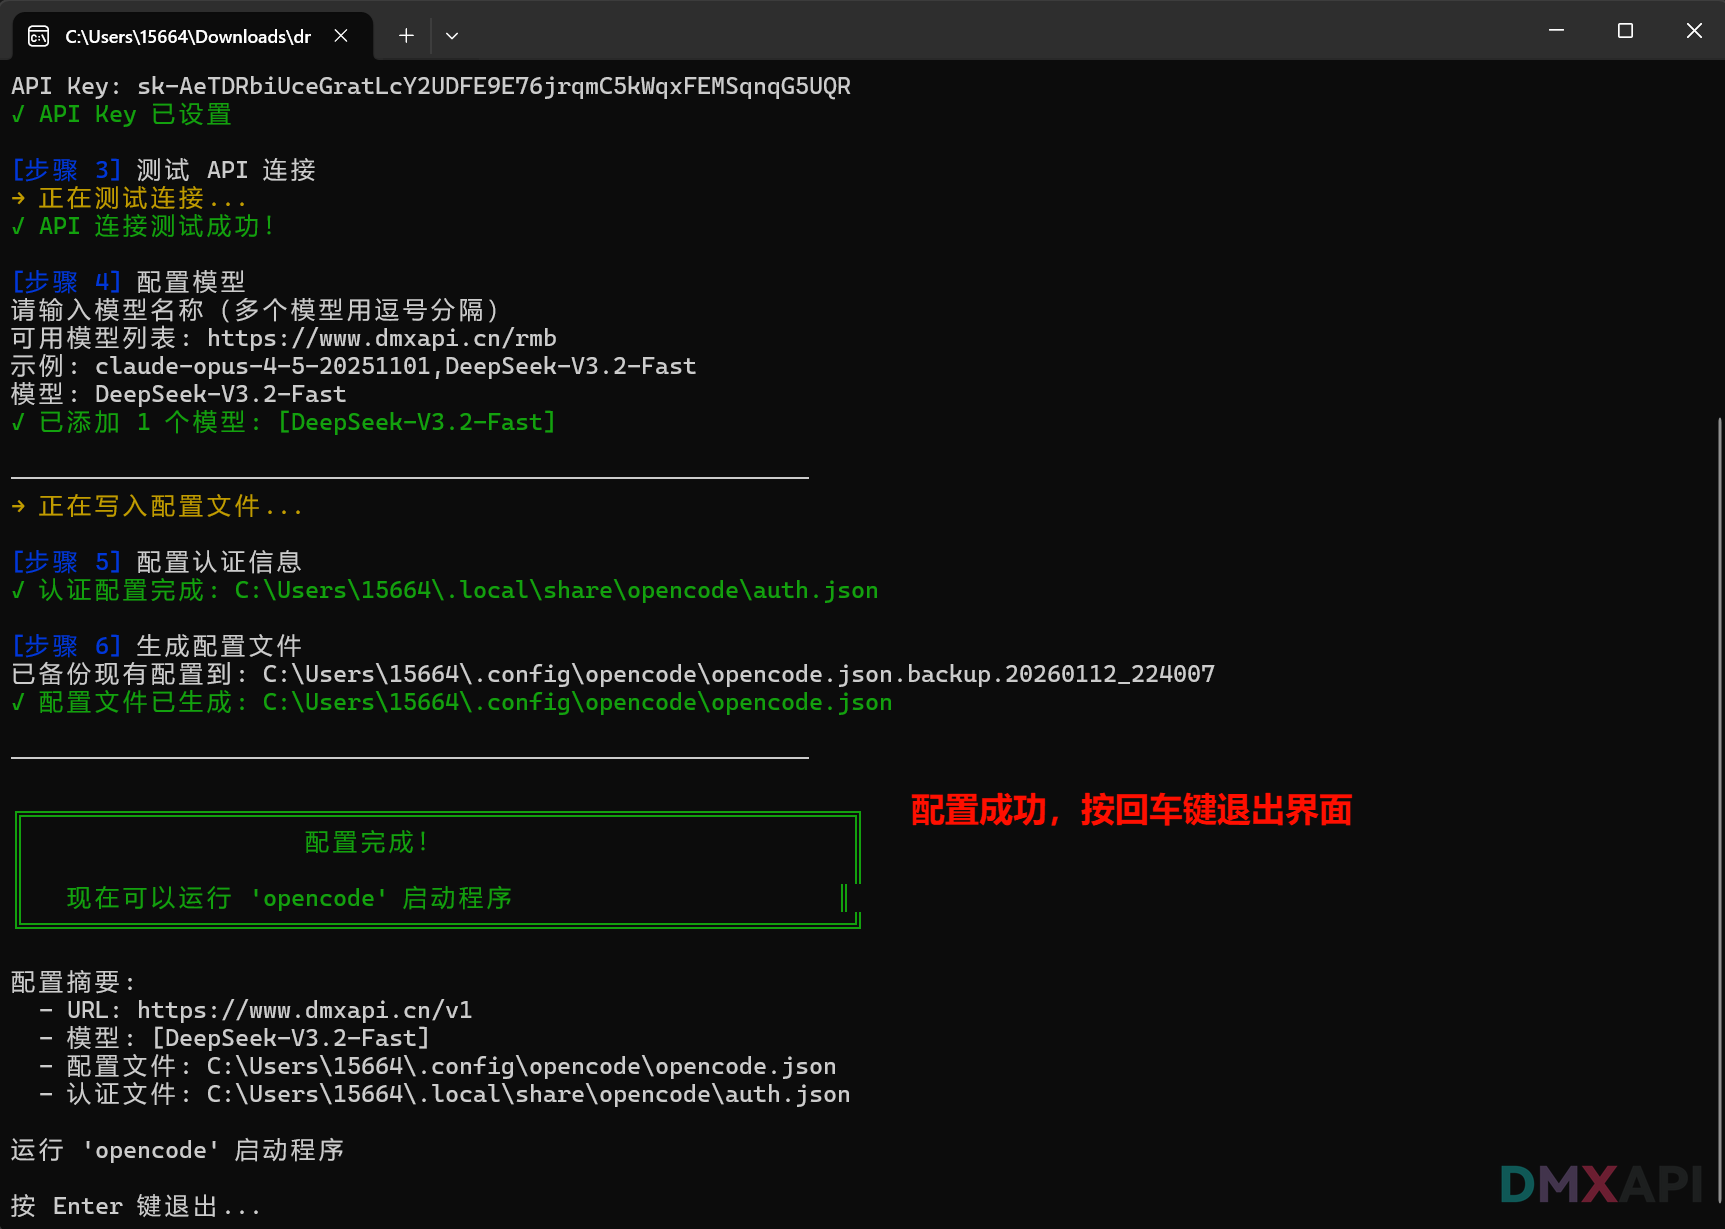Screen dimensions: 1725x1229
Task: Click the terminal icon on the active tab
Action: (x=38, y=36)
